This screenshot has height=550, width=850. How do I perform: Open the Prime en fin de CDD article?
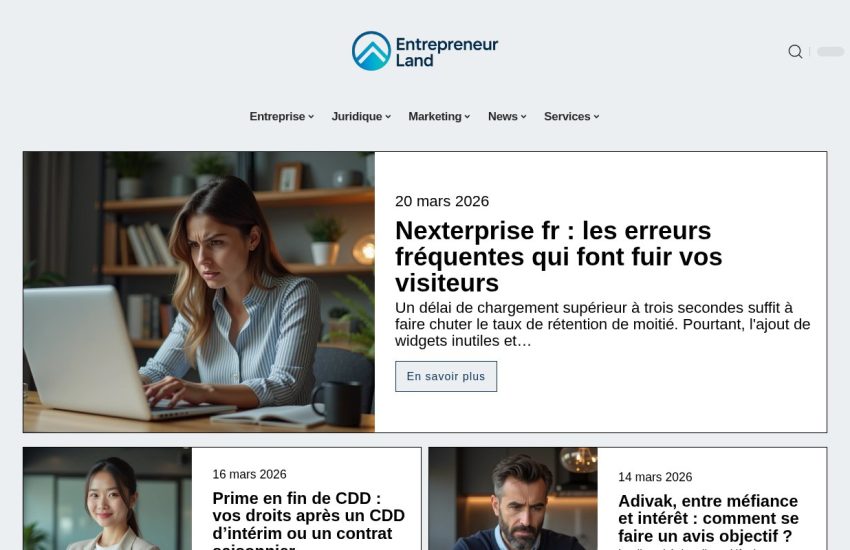[308, 521]
